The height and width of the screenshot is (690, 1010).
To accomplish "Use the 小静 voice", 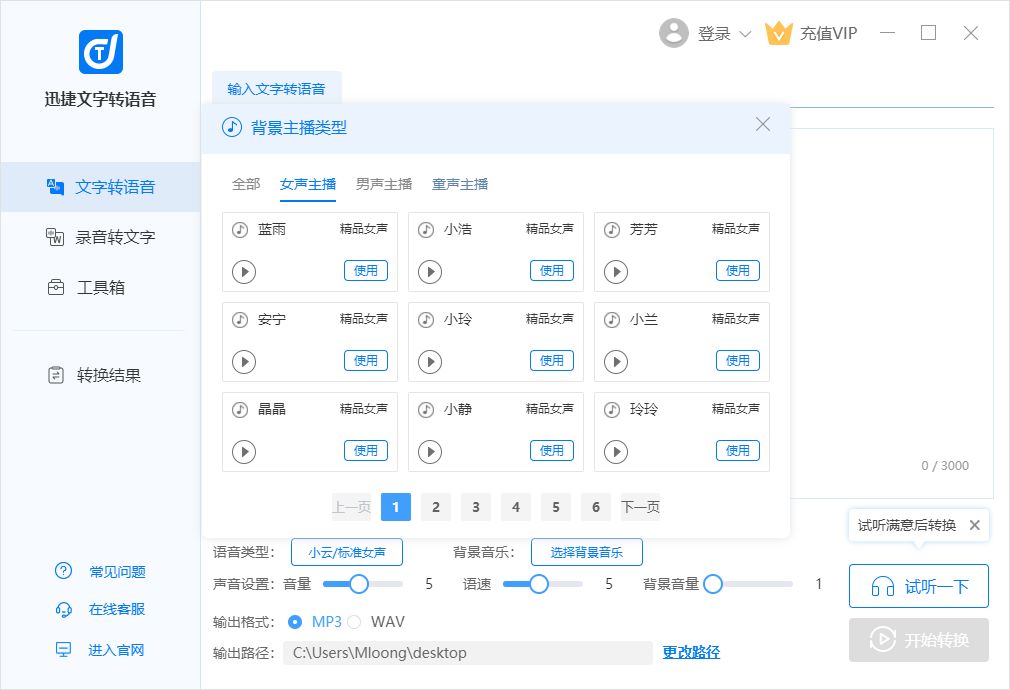I will (552, 451).
